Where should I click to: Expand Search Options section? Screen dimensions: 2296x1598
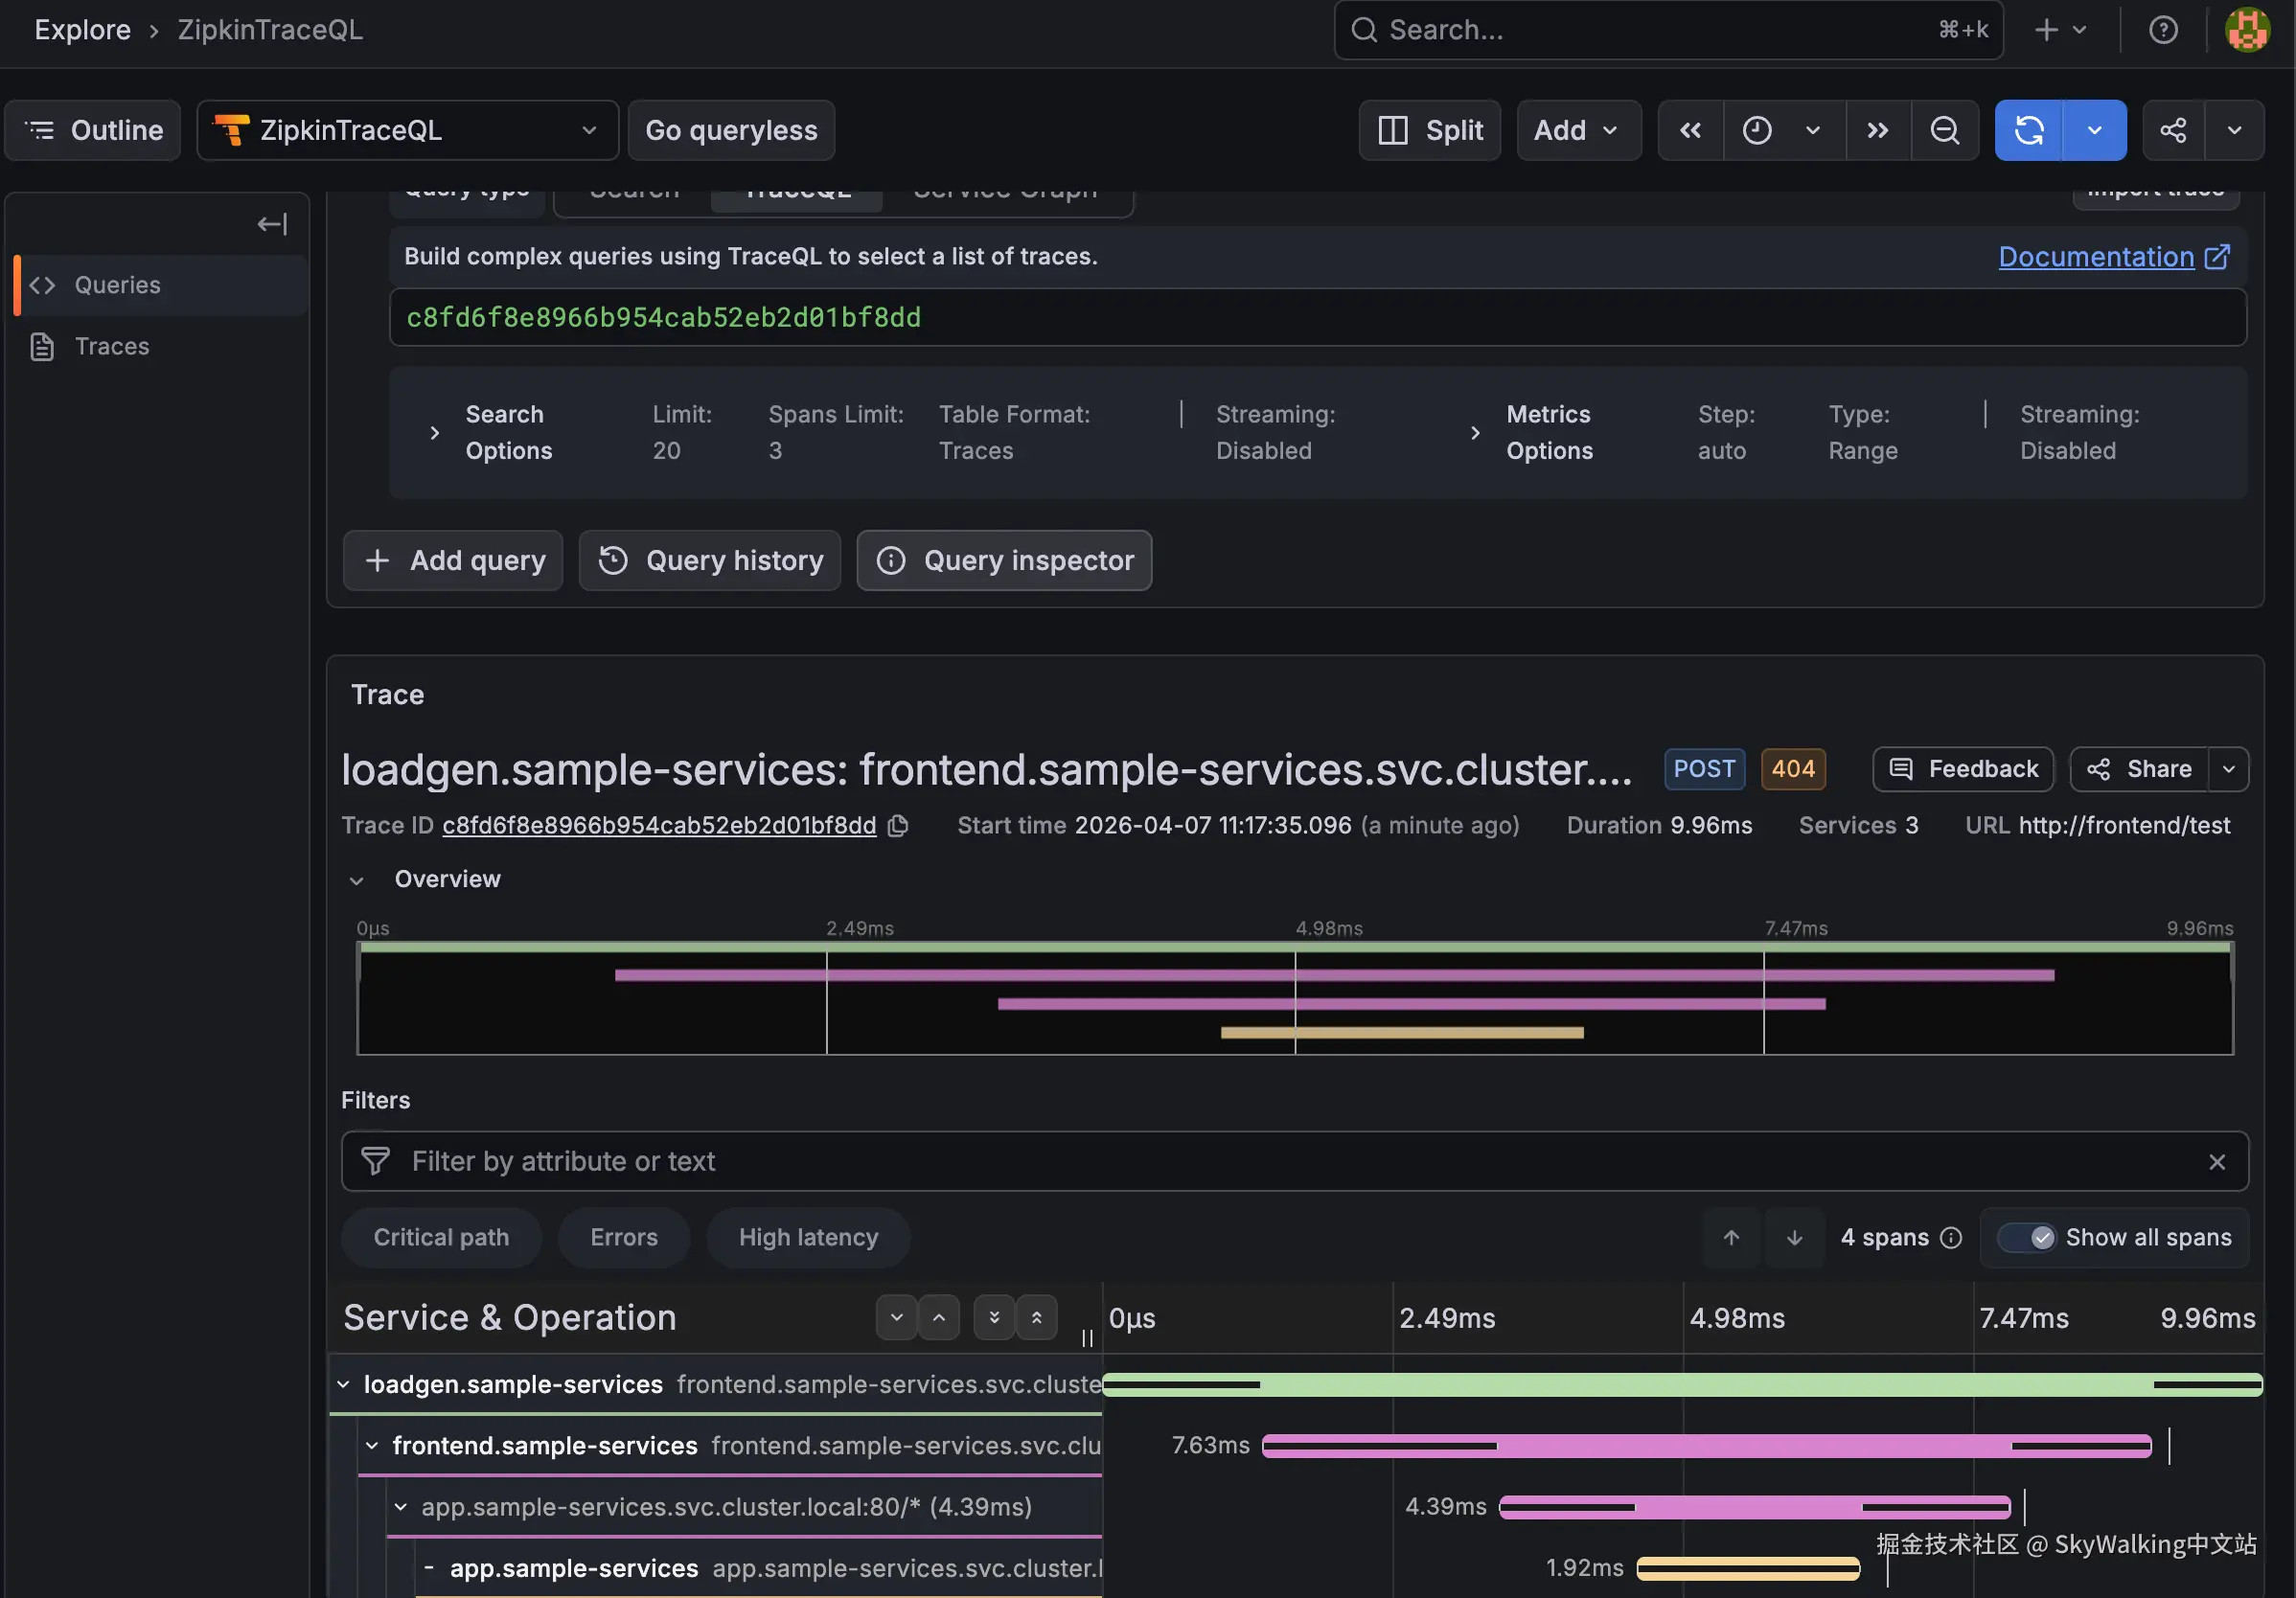coord(435,433)
